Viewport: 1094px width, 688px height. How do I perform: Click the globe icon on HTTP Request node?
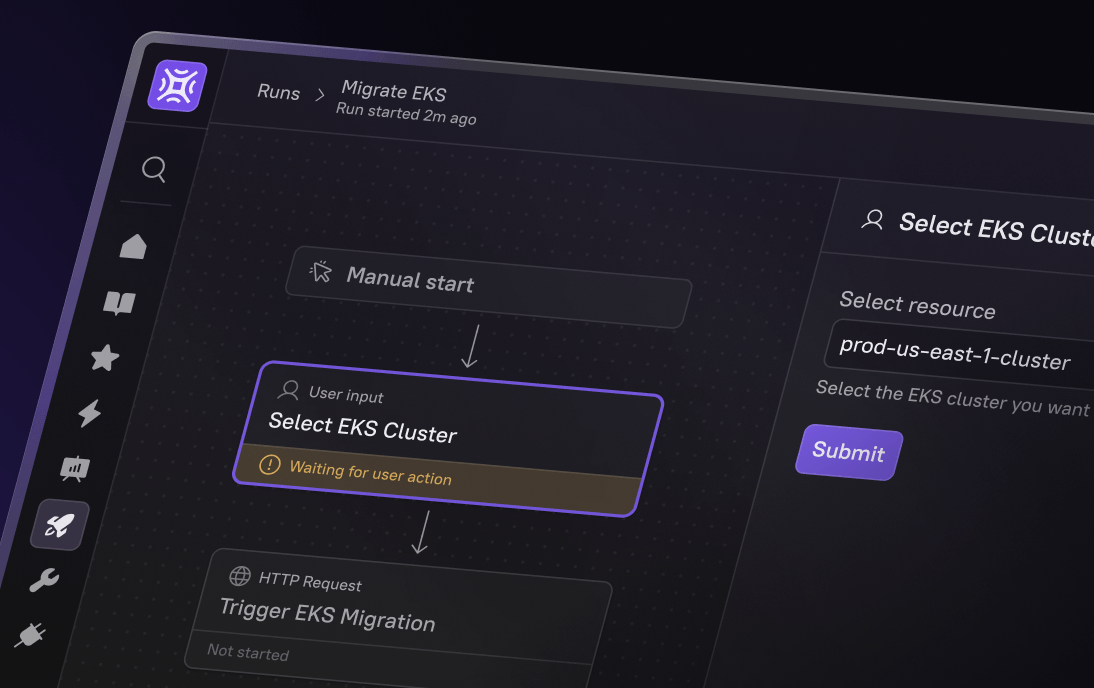[240, 576]
